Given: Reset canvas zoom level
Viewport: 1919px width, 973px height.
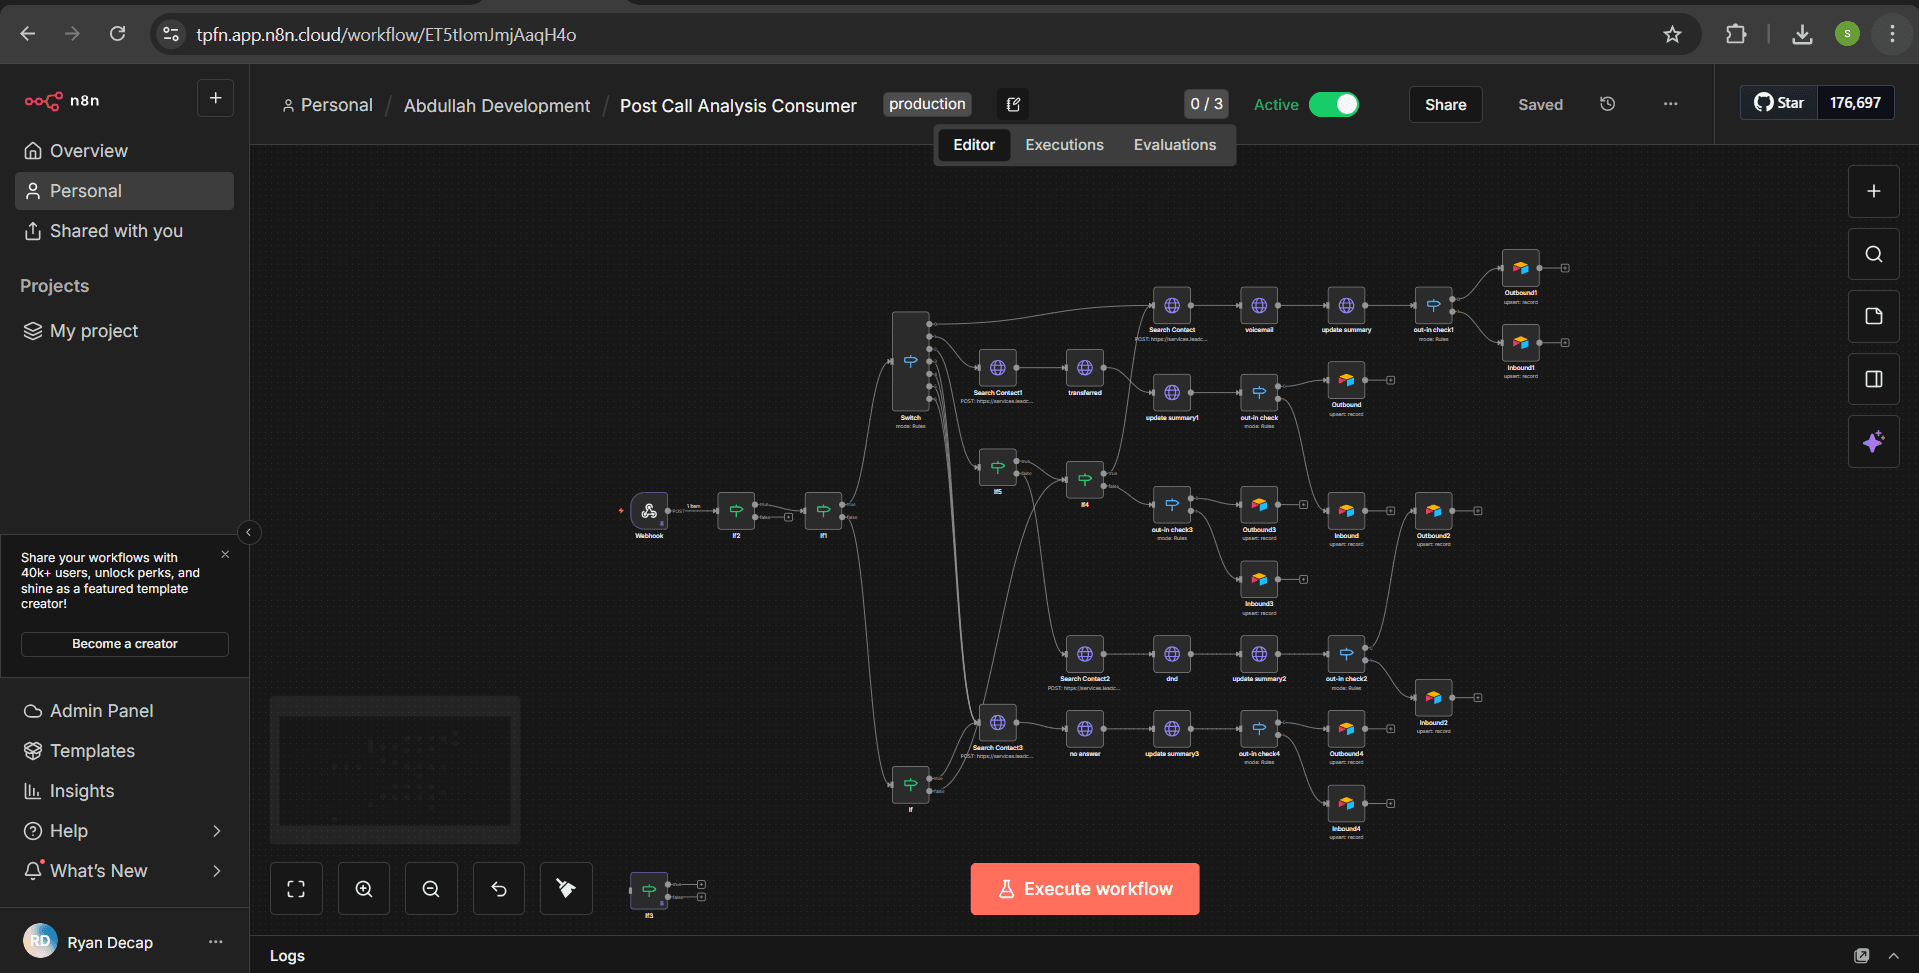Looking at the screenshot, I should (499, 889).
